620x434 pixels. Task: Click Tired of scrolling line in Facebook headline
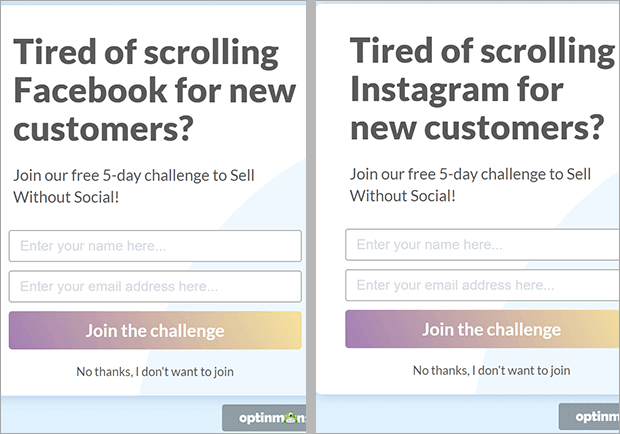tap(145, 53)
